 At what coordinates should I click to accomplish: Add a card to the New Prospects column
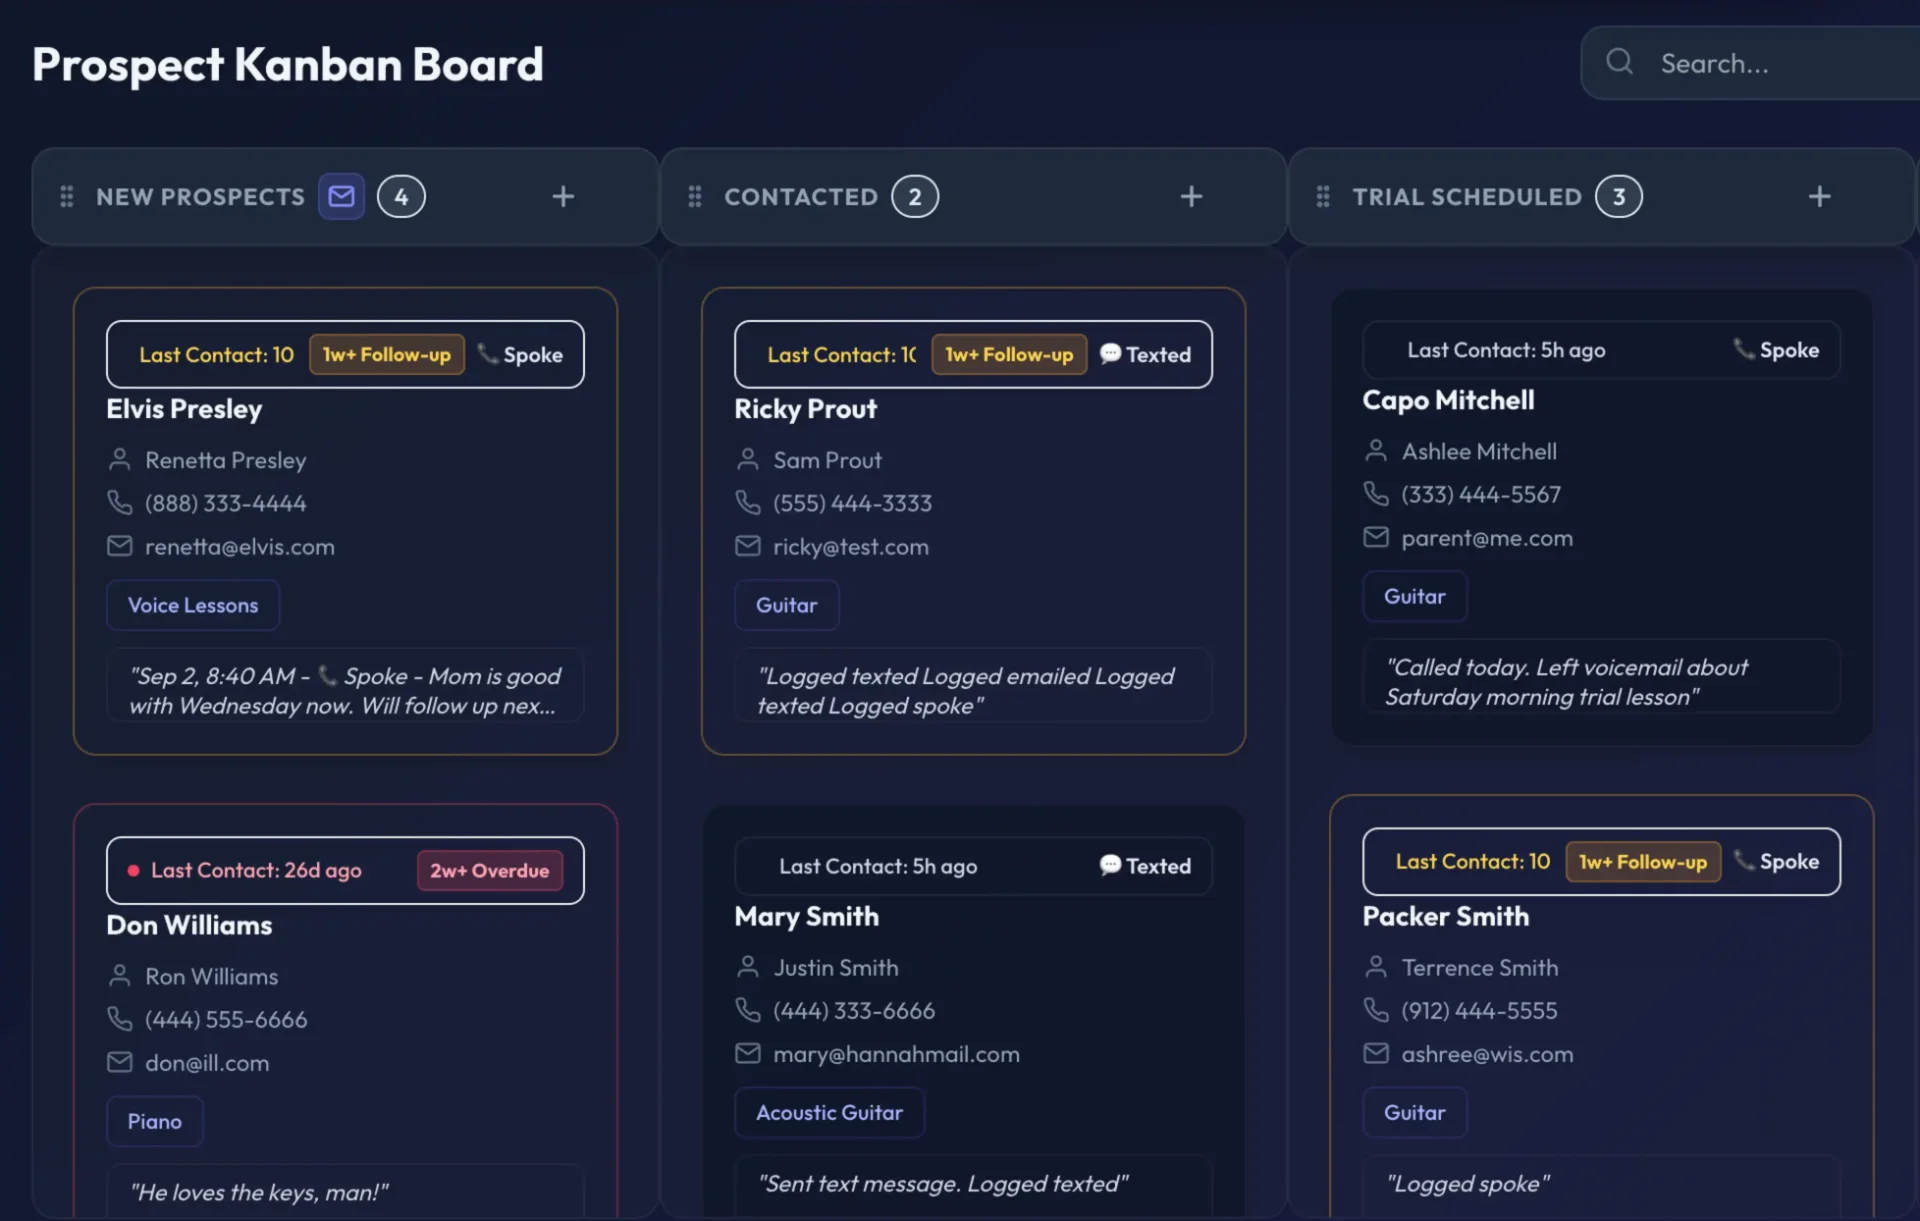[x=563, y=196]
